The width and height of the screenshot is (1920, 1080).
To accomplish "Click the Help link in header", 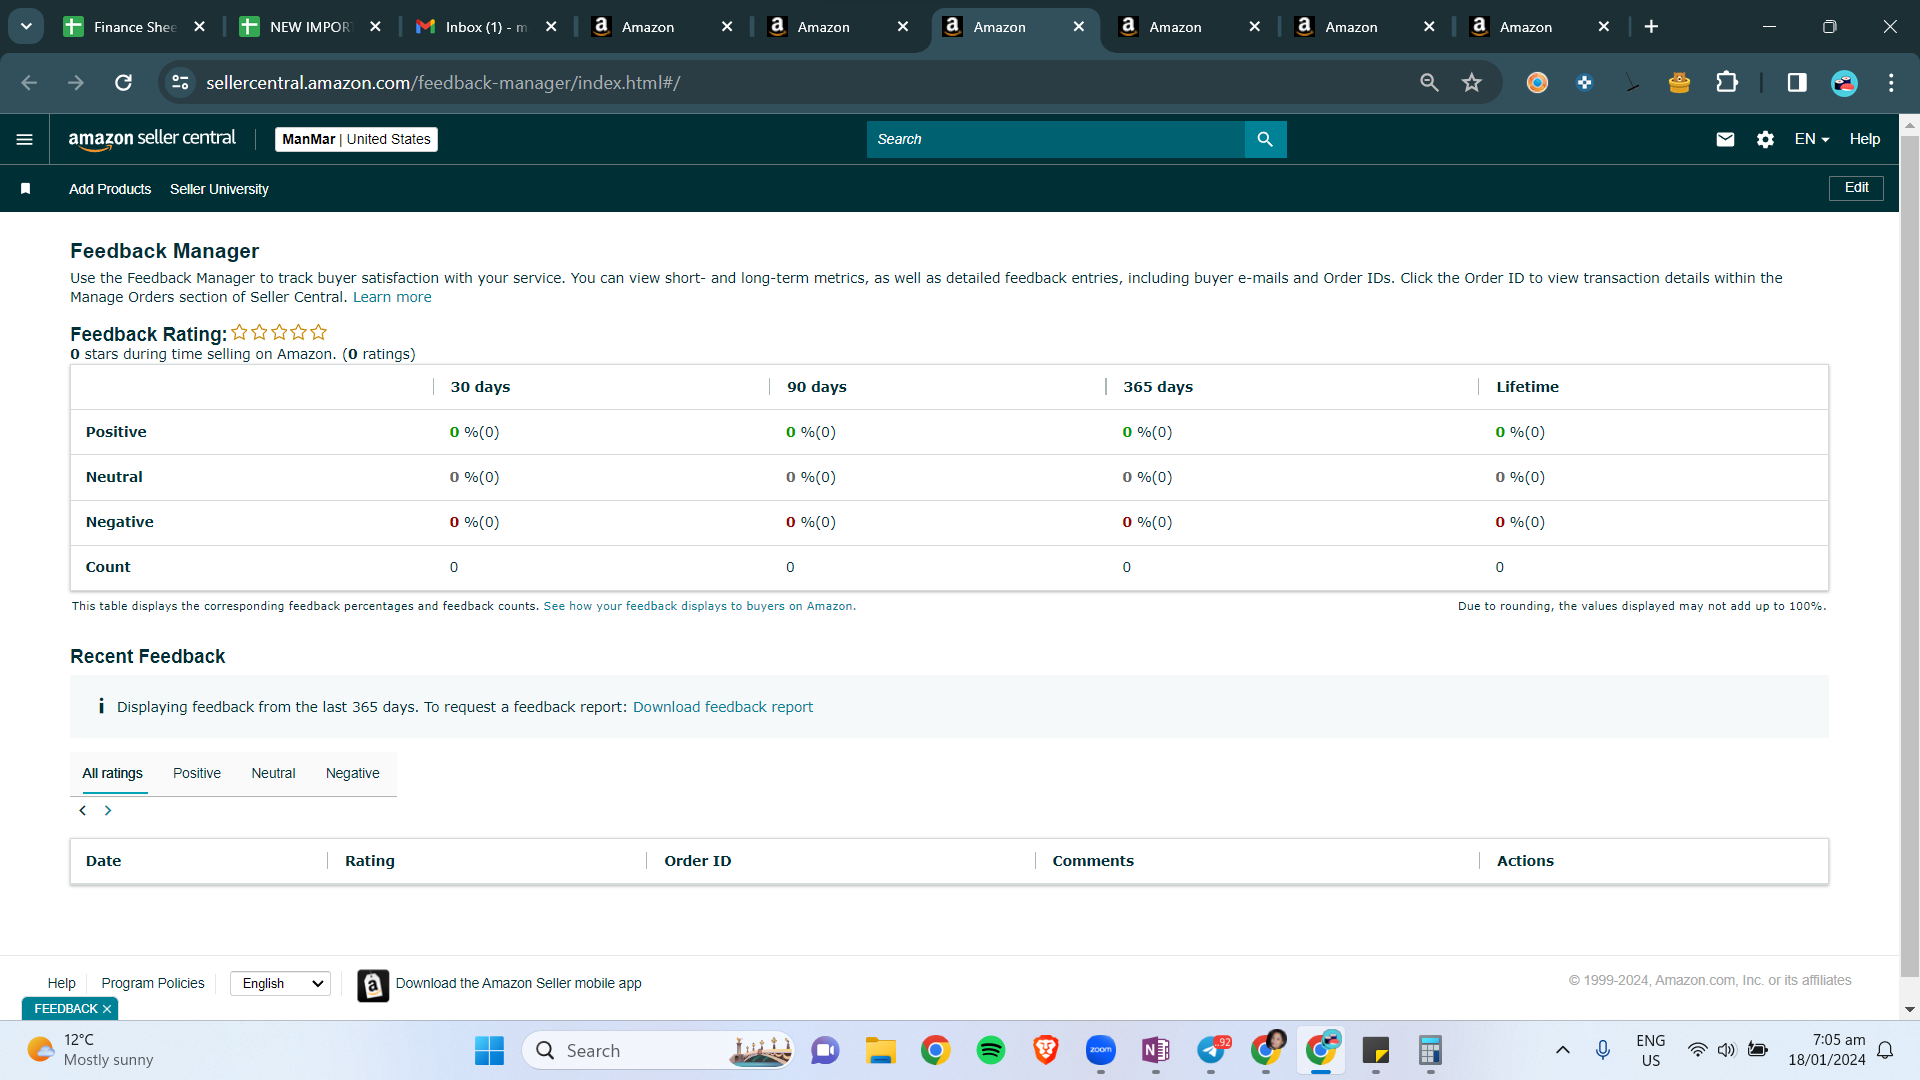I will [1864, 139].
